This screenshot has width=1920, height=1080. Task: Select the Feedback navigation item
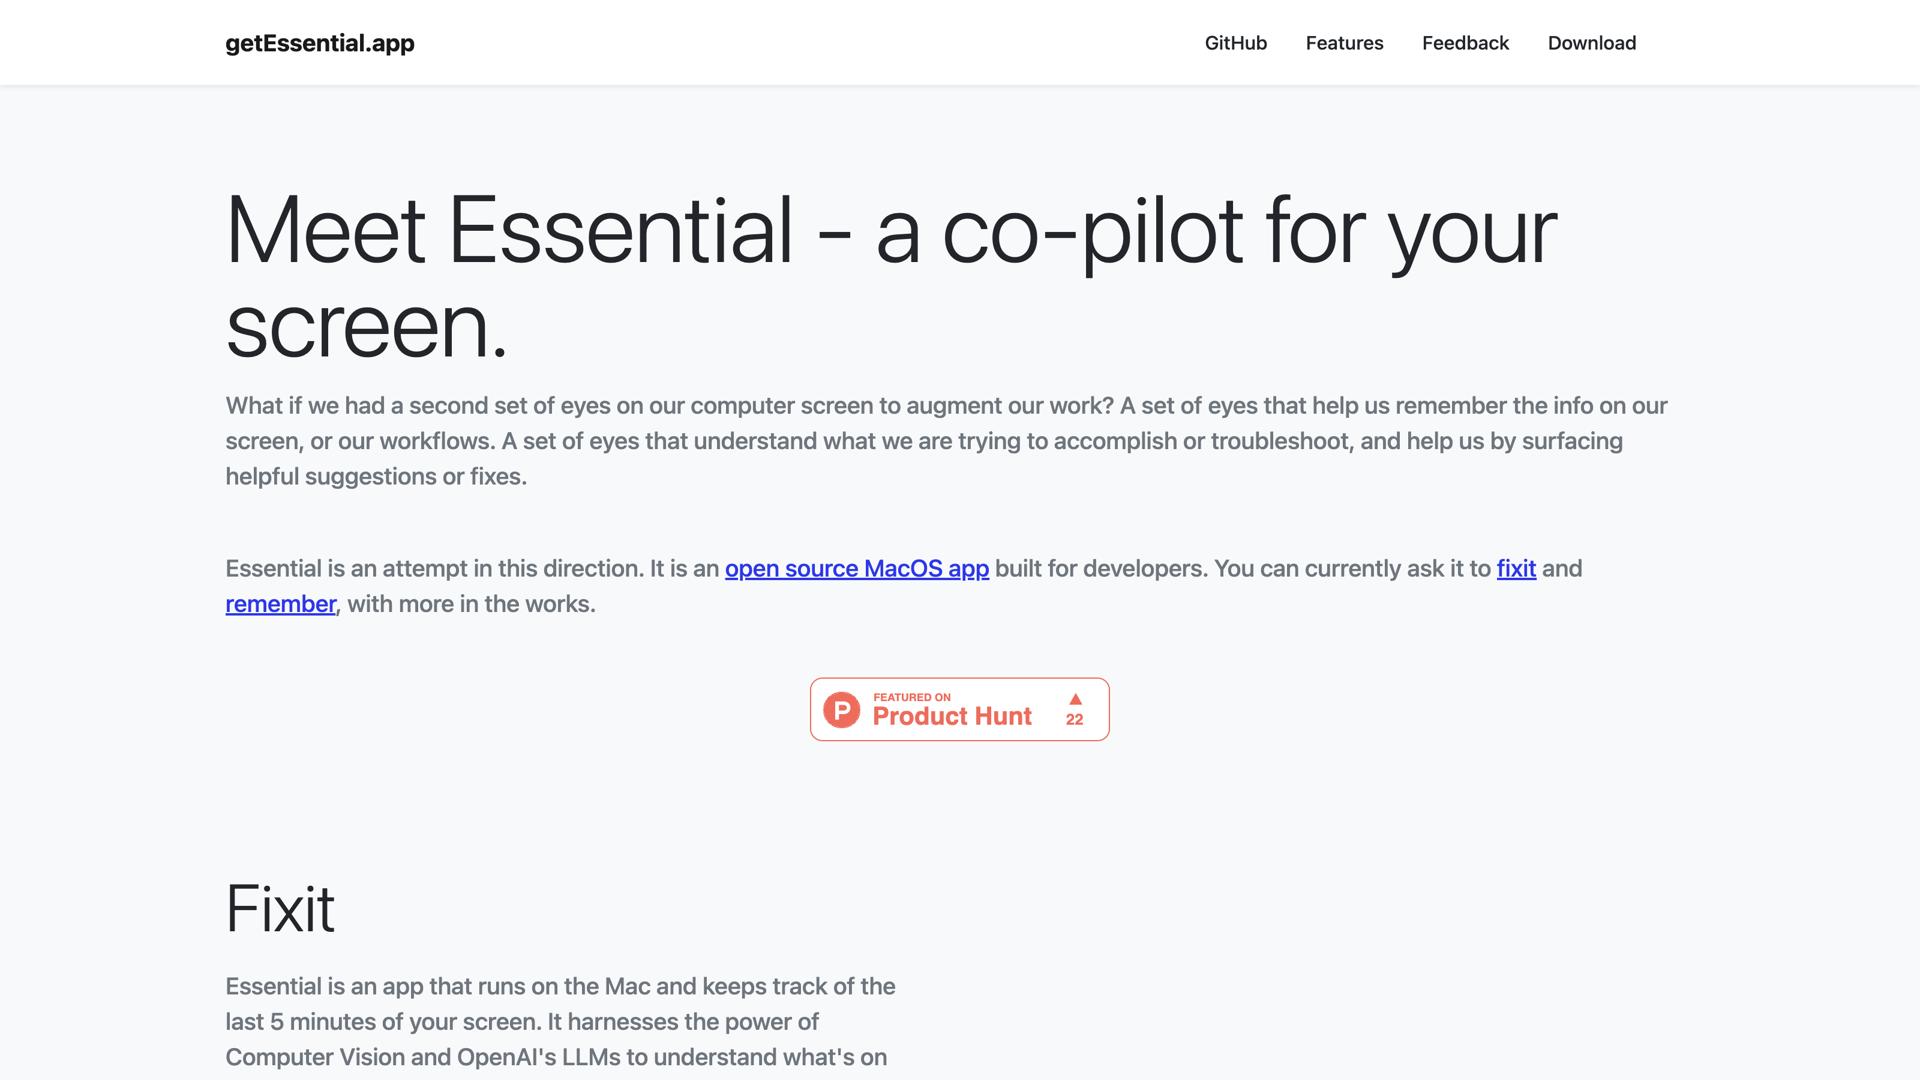coord(1465,43)
